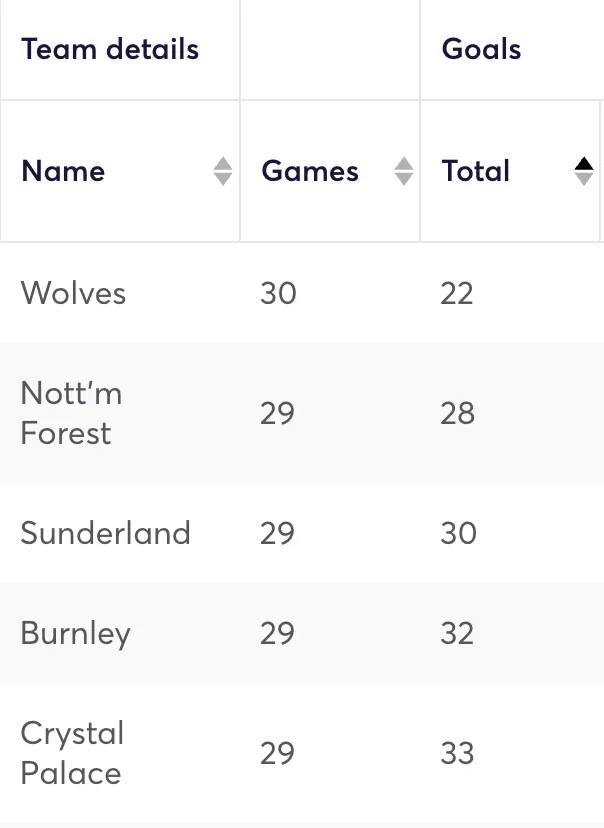Click Burnley's goals total of 32
The width and height of the screenshot is (604, 828).
pos(458,633)
